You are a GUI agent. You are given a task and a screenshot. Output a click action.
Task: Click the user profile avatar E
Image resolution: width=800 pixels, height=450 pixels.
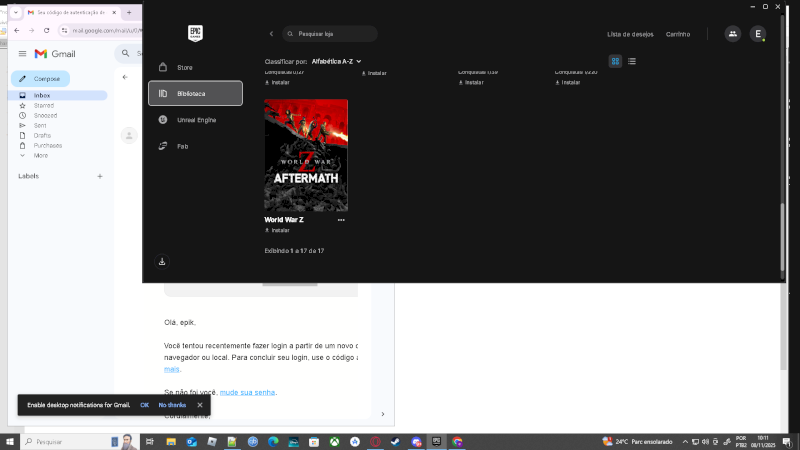coord(758,34)
